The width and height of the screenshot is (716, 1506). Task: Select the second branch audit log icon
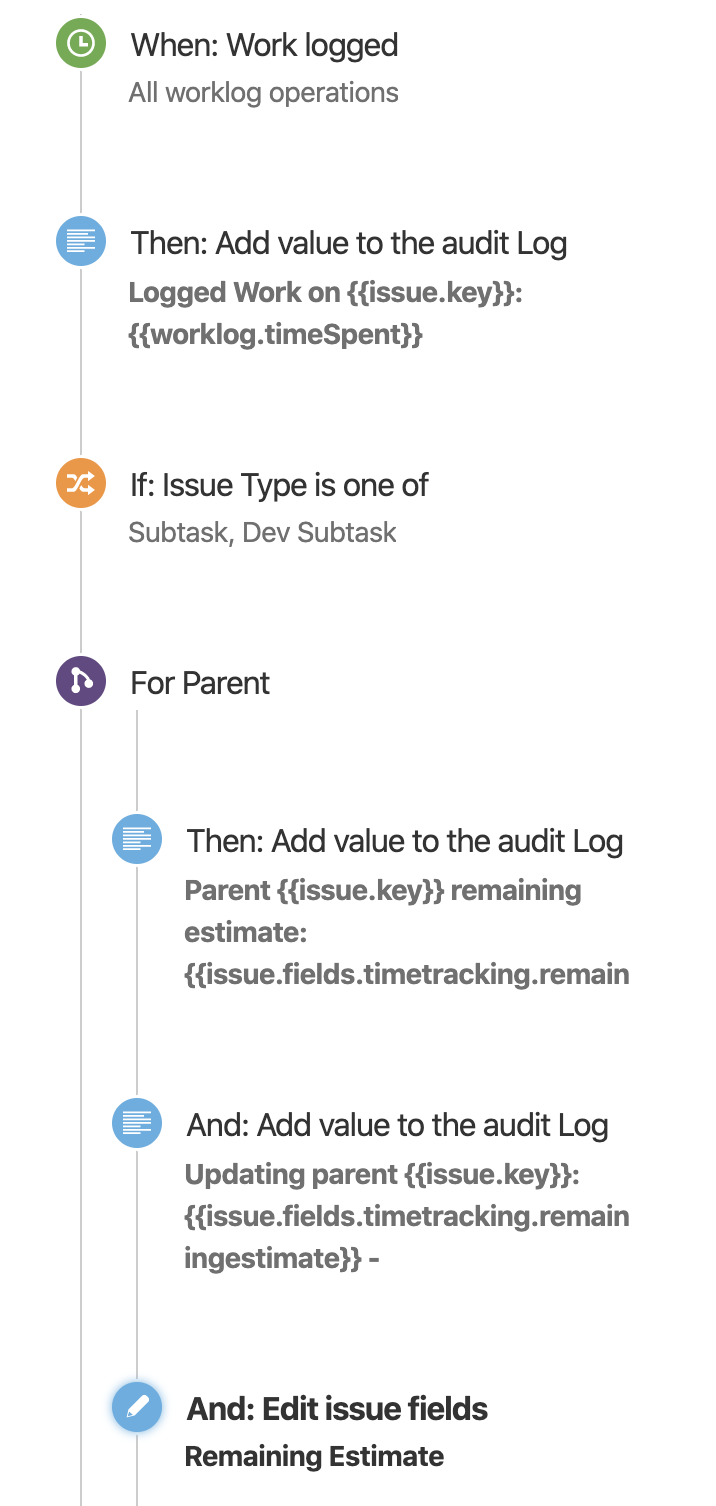pos(136,1123)
